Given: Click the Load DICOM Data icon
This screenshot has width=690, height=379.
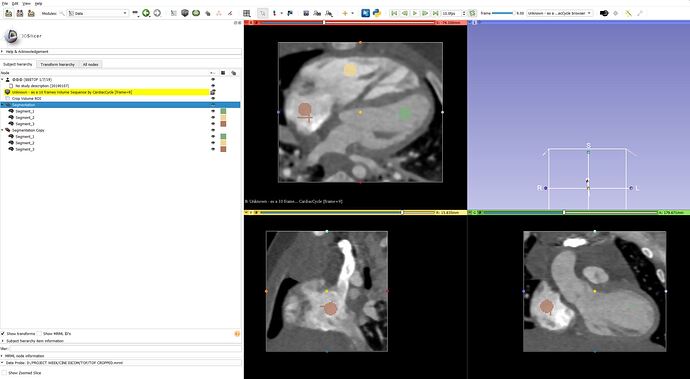Looking at the screenshot, I should pyautogui.click(x=20, y=13).
